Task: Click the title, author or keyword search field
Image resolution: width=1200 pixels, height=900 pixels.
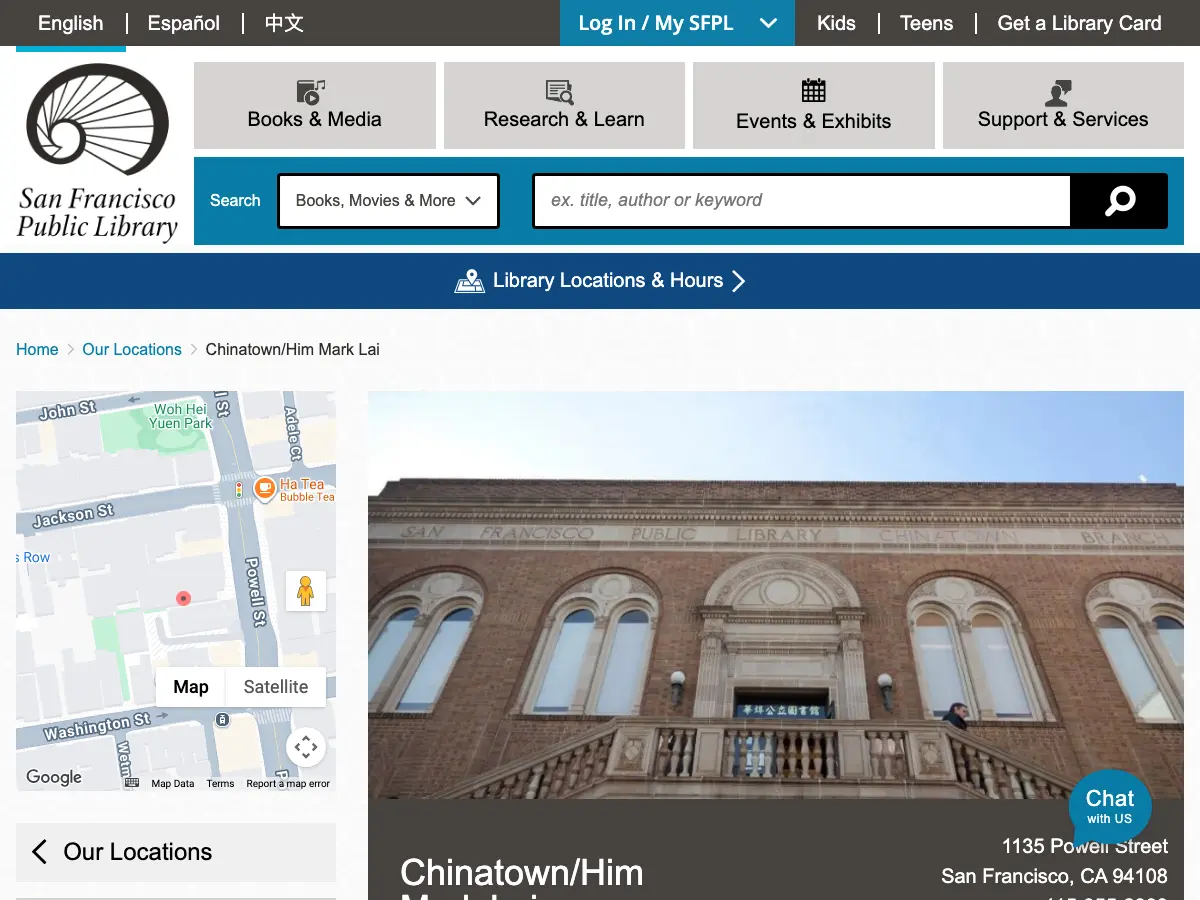Action: (802, 201)
